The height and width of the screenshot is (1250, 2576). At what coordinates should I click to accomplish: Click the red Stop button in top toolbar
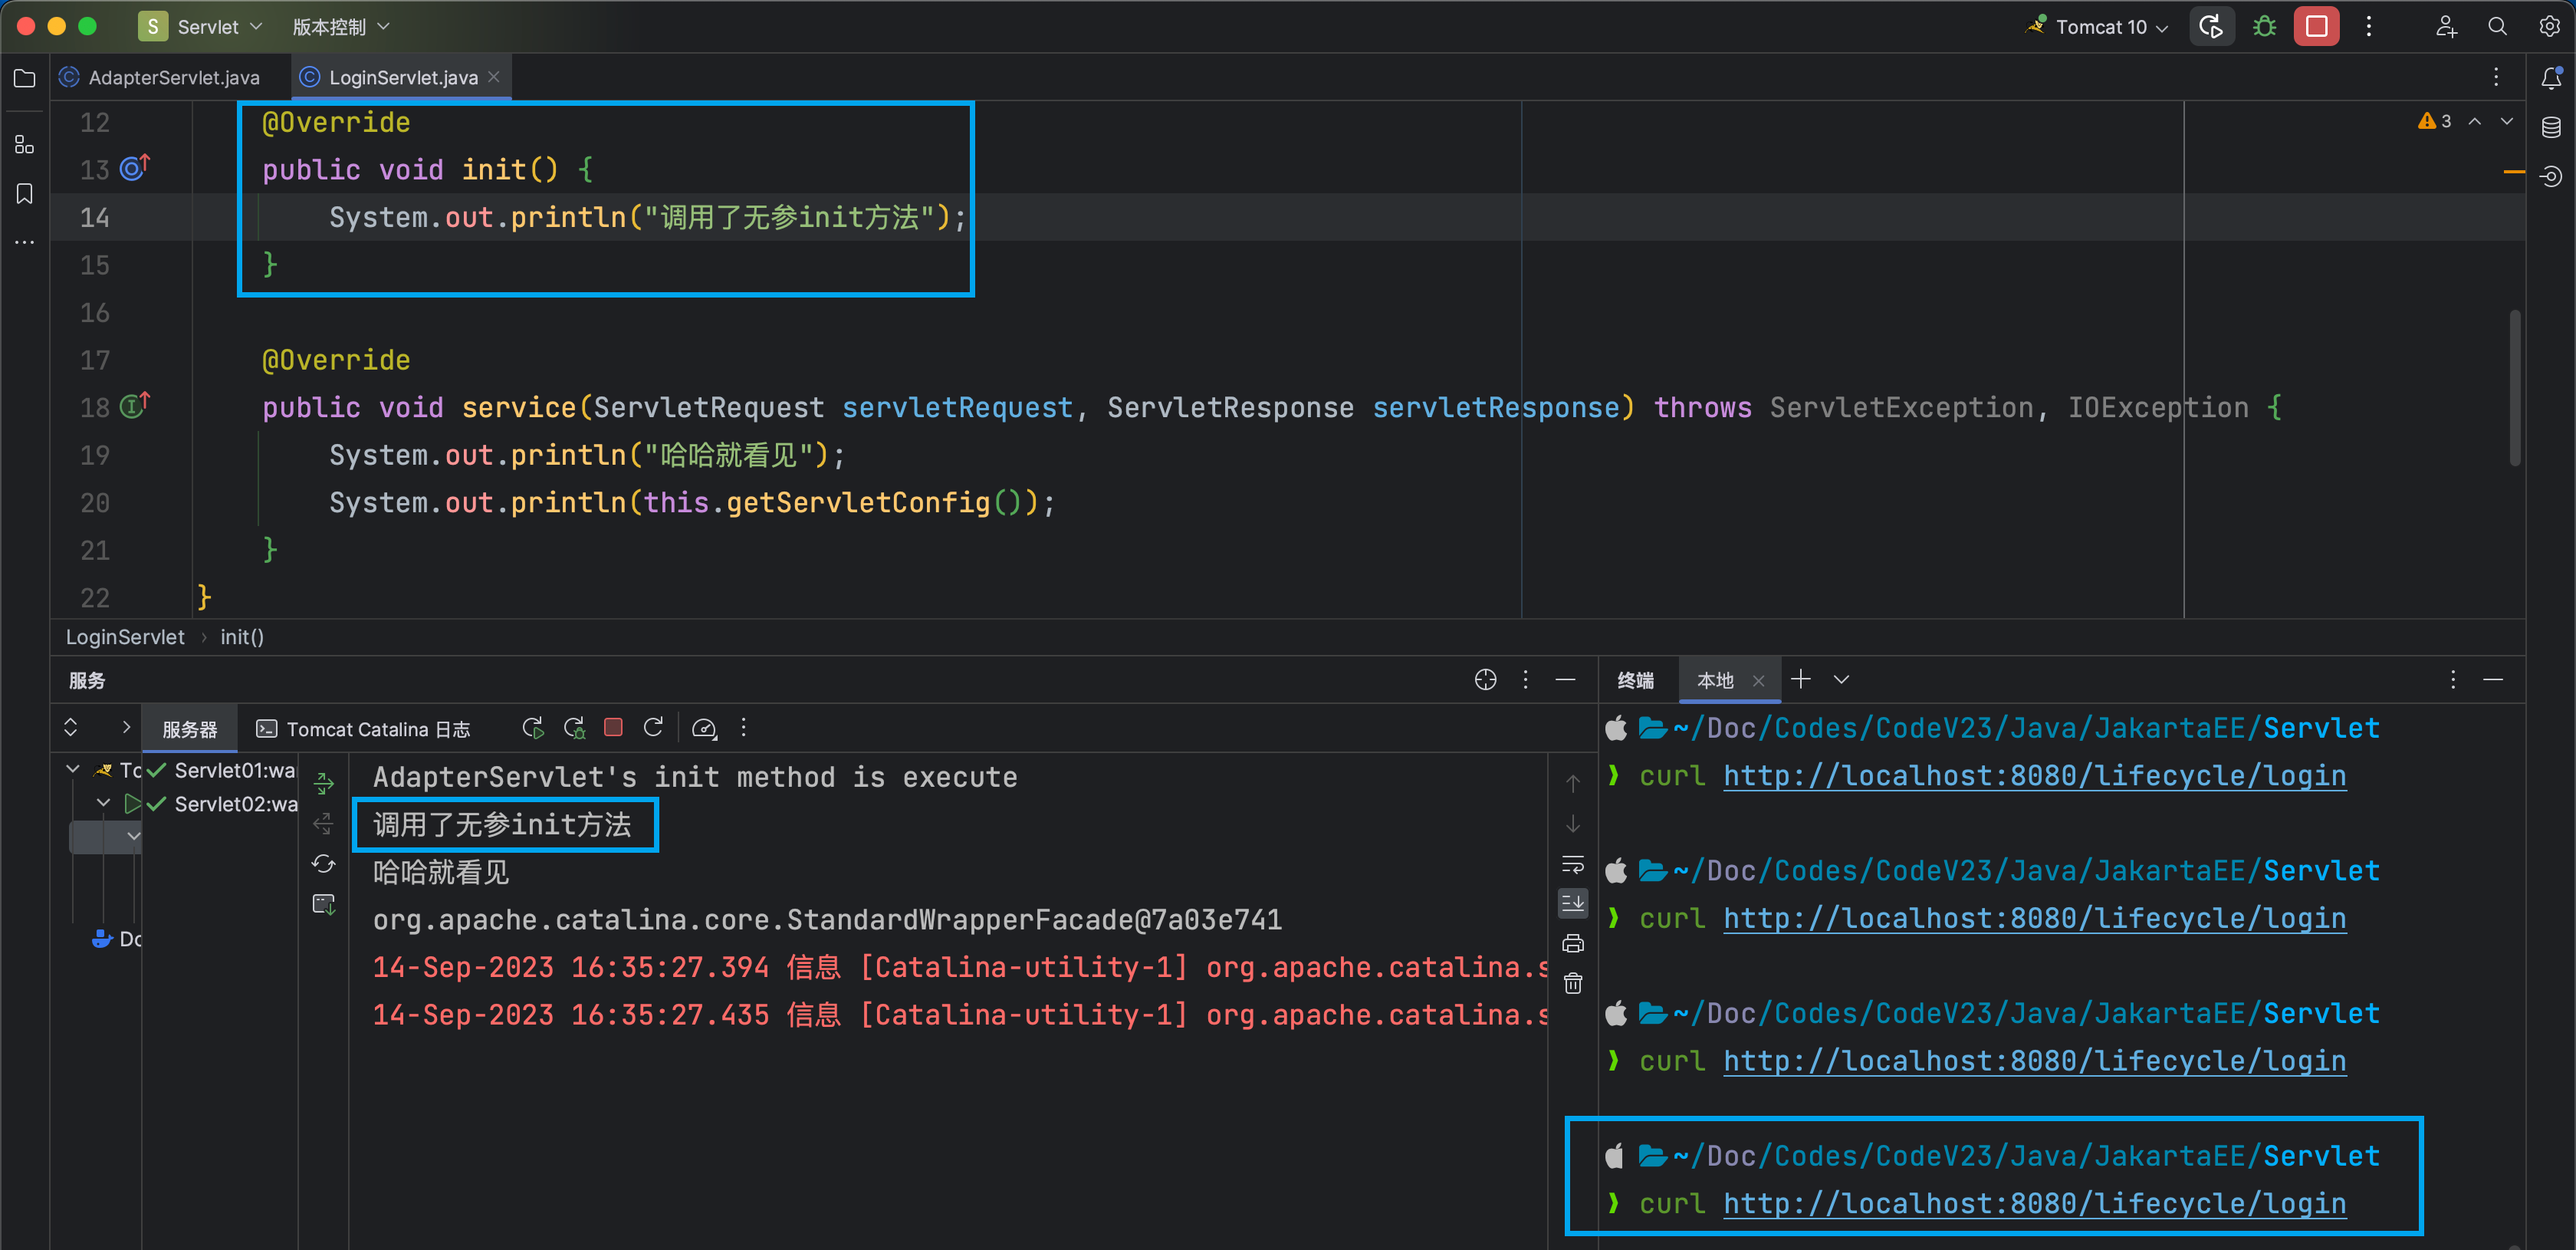pos(2316,27)
